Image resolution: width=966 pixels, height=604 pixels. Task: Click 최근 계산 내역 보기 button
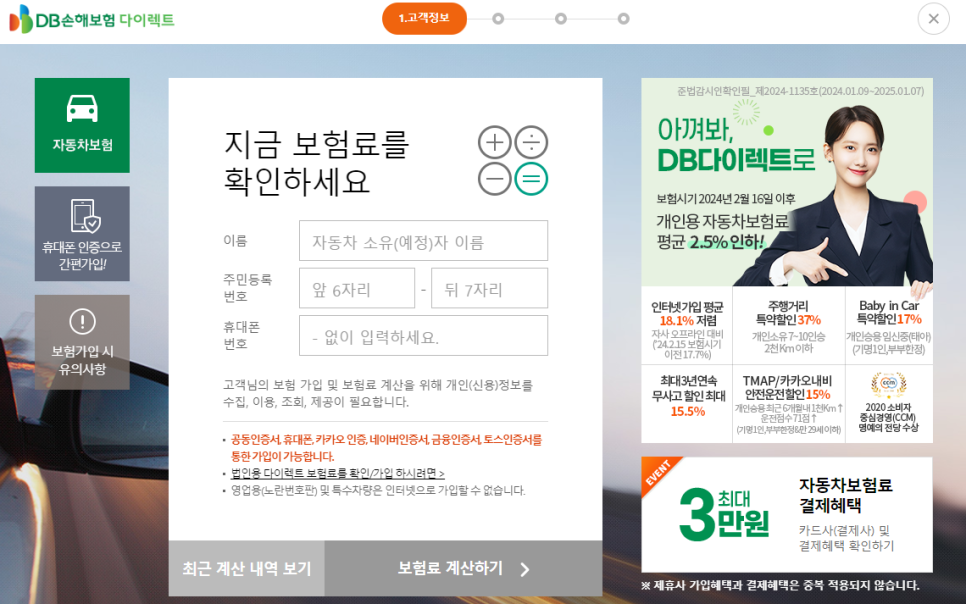[x=246, y=568]
